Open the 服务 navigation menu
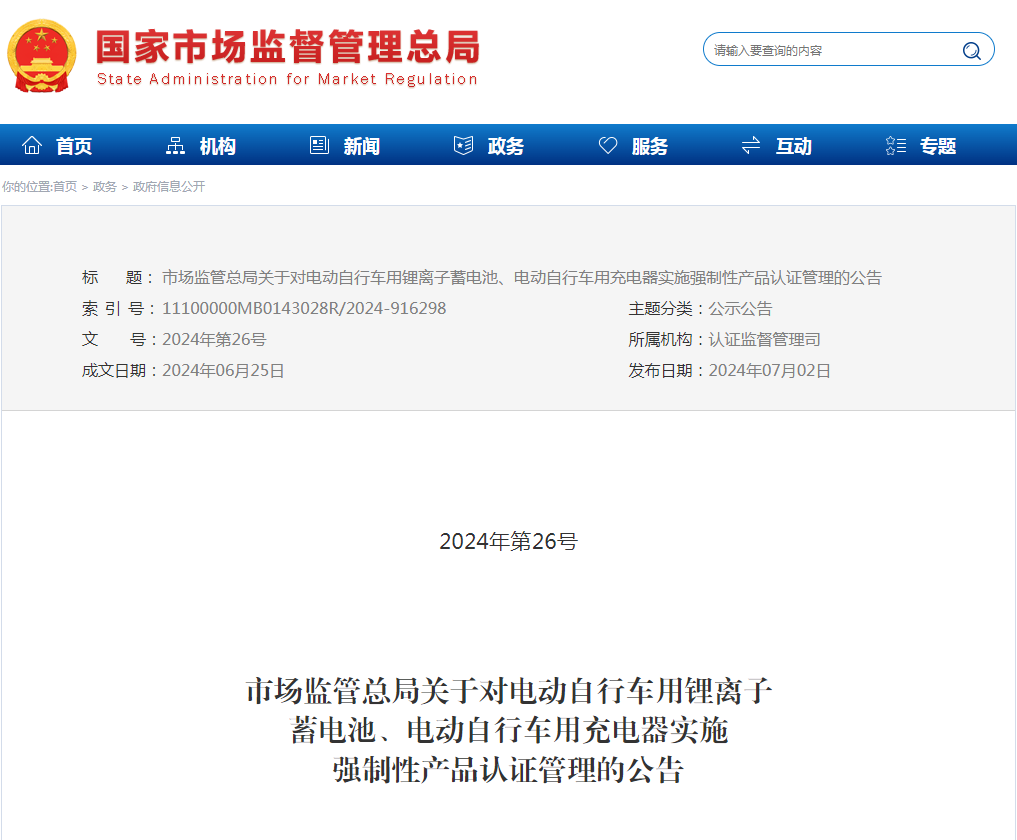 tap(648, 144)
